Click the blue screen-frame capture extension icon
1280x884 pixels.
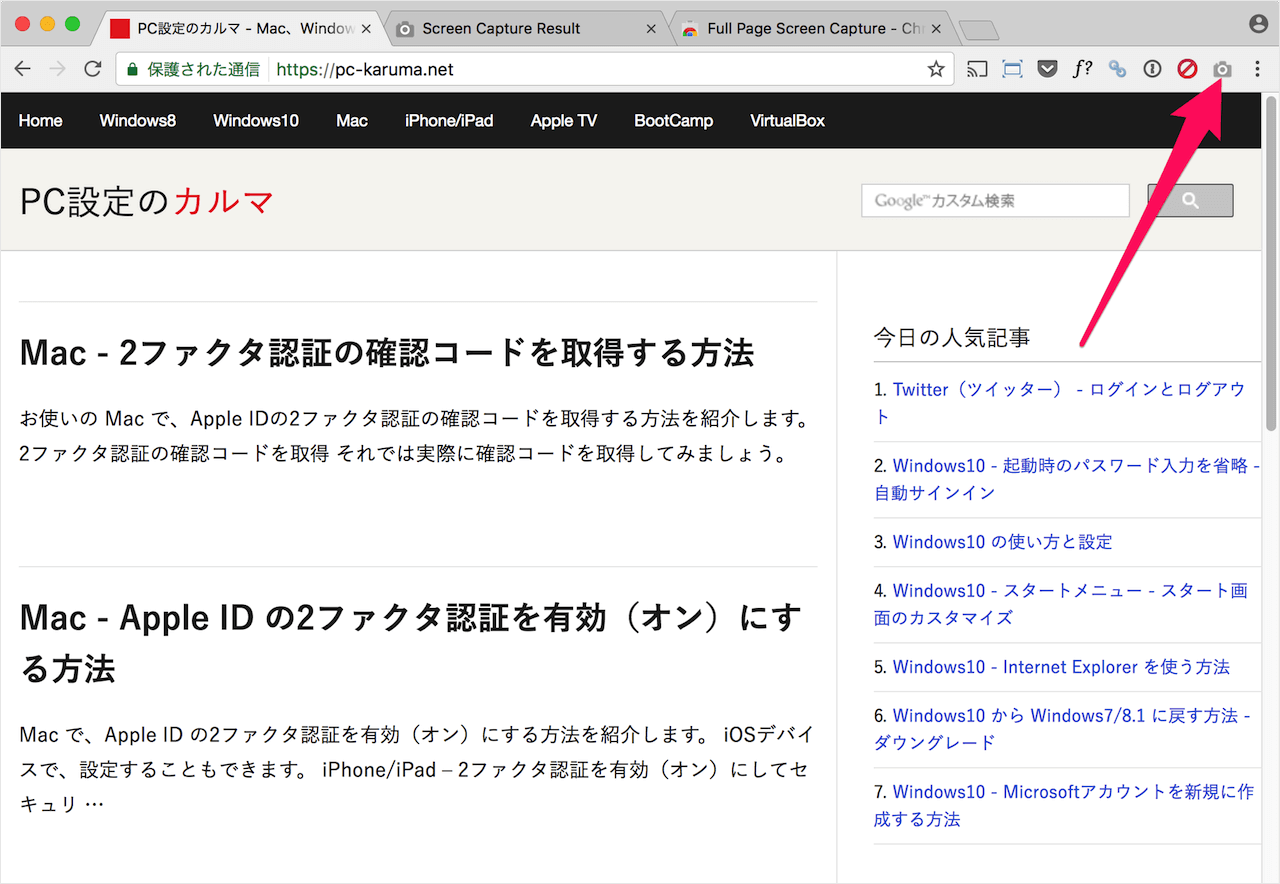pyautogui.click(x=1013, y=69)
